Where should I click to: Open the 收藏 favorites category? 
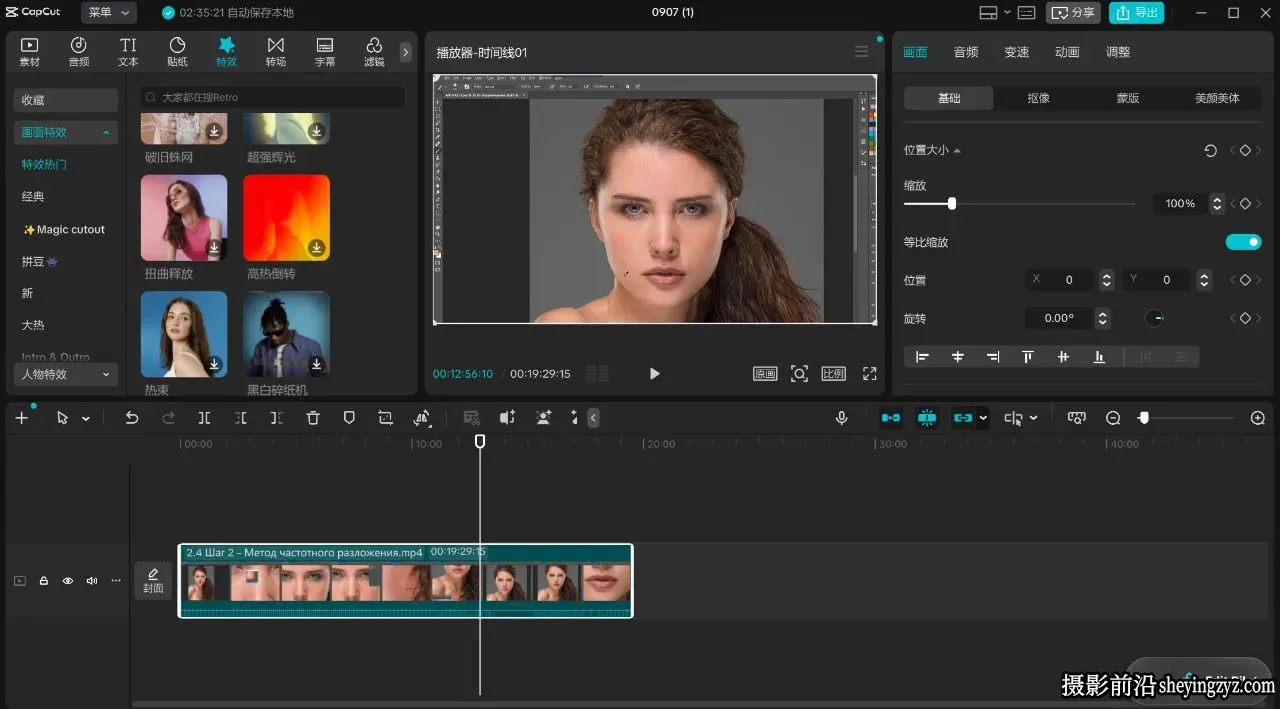pyautogui.click(x=66, y=100)
